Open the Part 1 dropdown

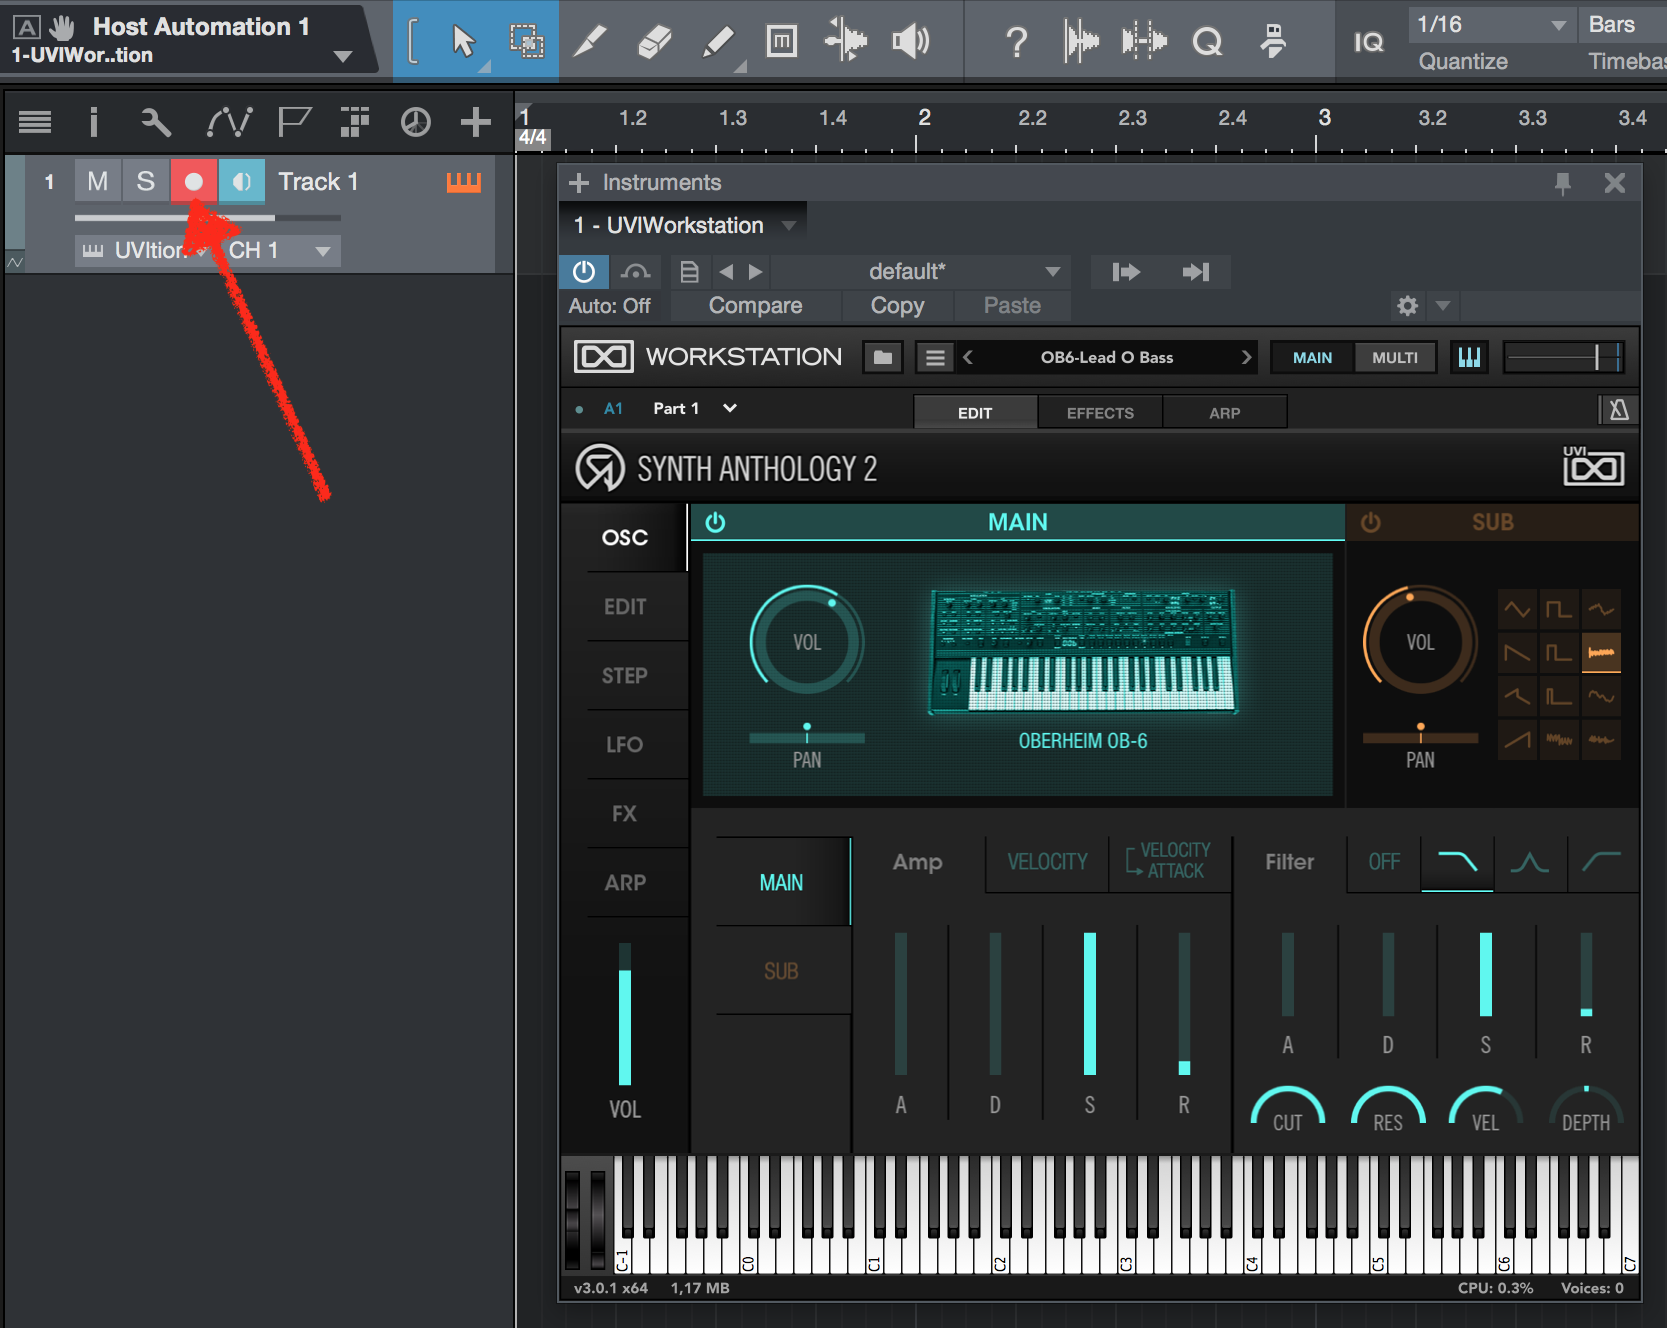[x=729, y=408]
